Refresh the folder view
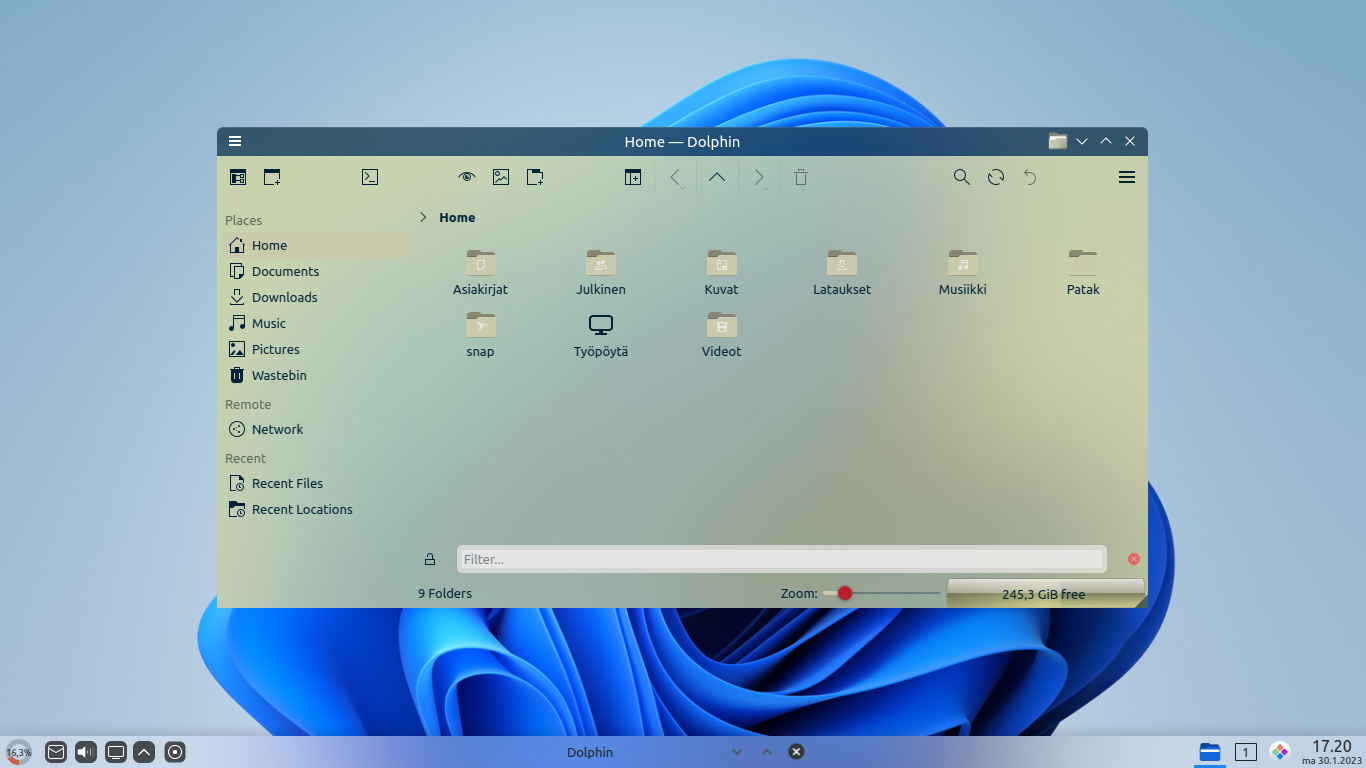Screen dimensions: 1366x768 coord(996,177)
